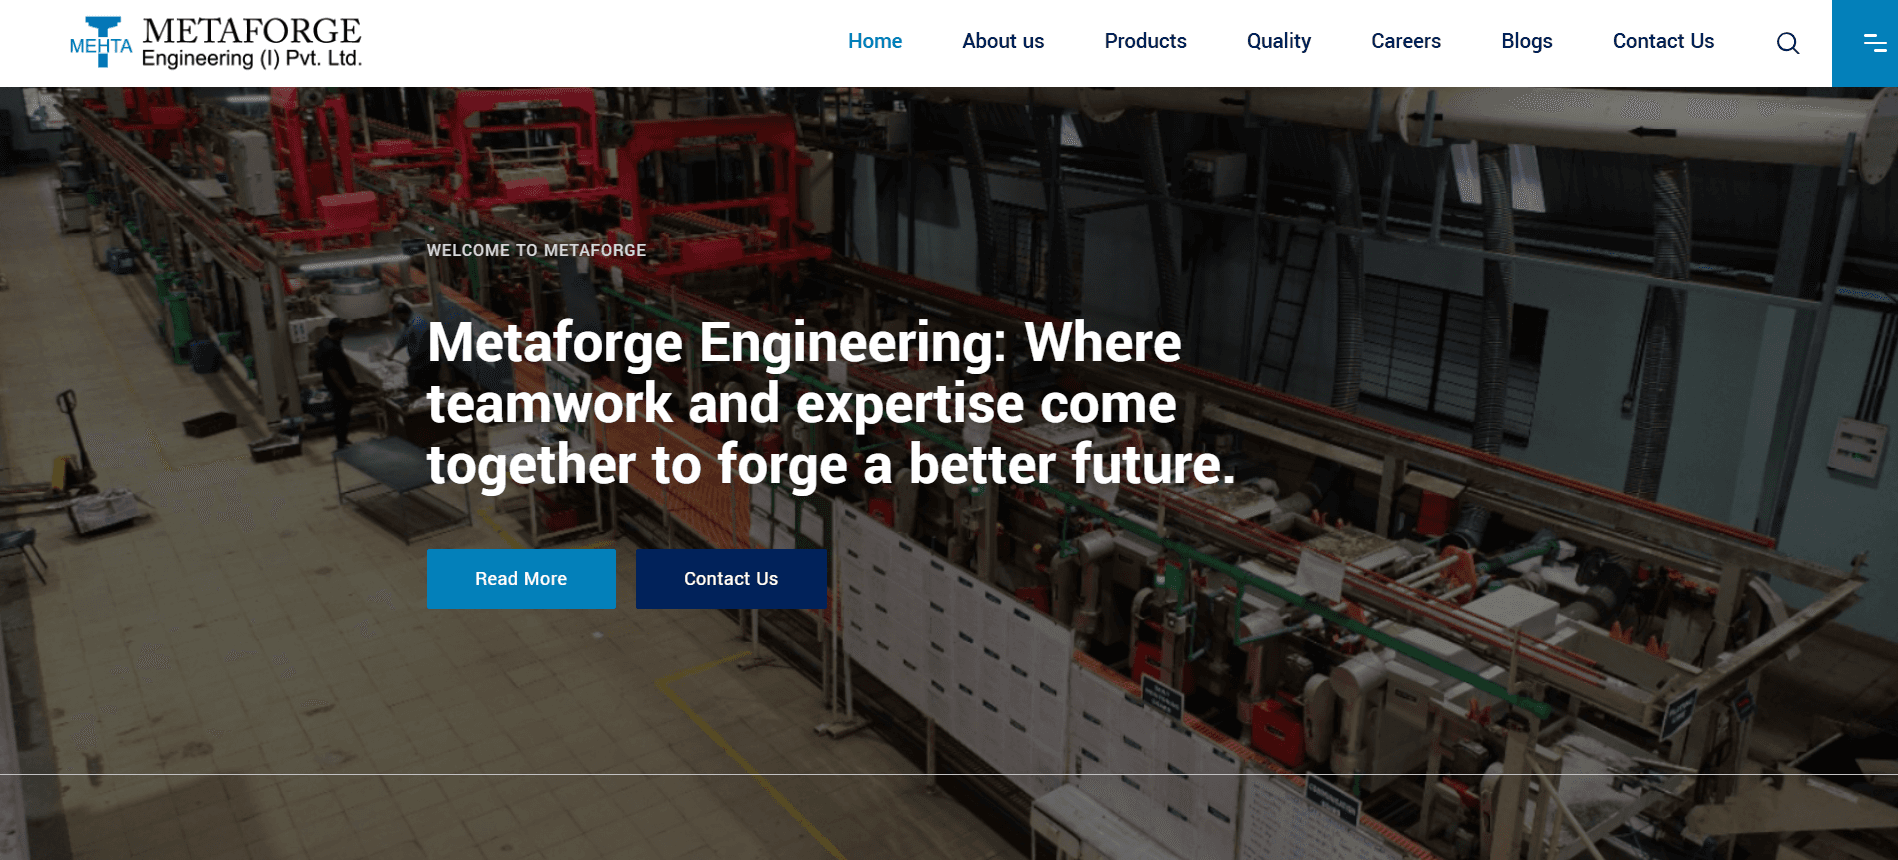The image size is (1898, 860).
Task: Click the dark blue Contact Us button
Action: [x=731, y=579]
